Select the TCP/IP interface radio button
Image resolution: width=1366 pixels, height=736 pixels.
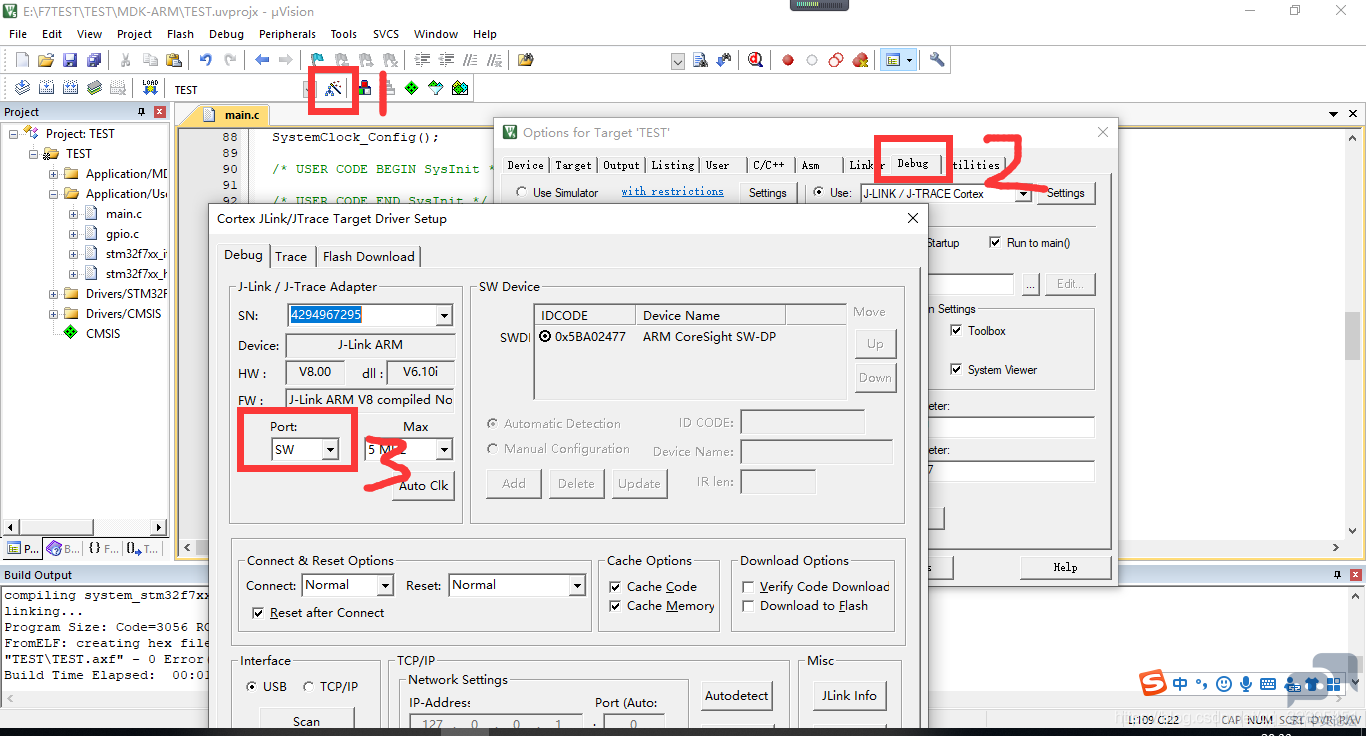(x=309, y=687)
